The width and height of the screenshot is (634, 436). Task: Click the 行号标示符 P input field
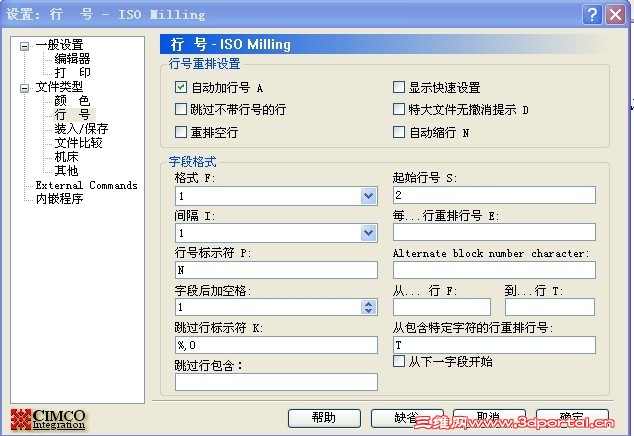click(x=276, y=270)
